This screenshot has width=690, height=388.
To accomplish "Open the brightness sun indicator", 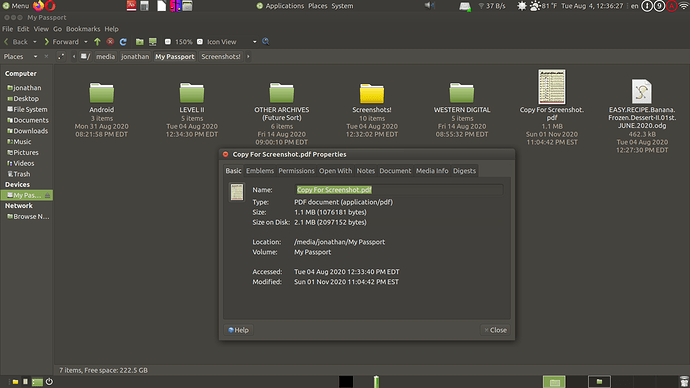I will (521, 6).
